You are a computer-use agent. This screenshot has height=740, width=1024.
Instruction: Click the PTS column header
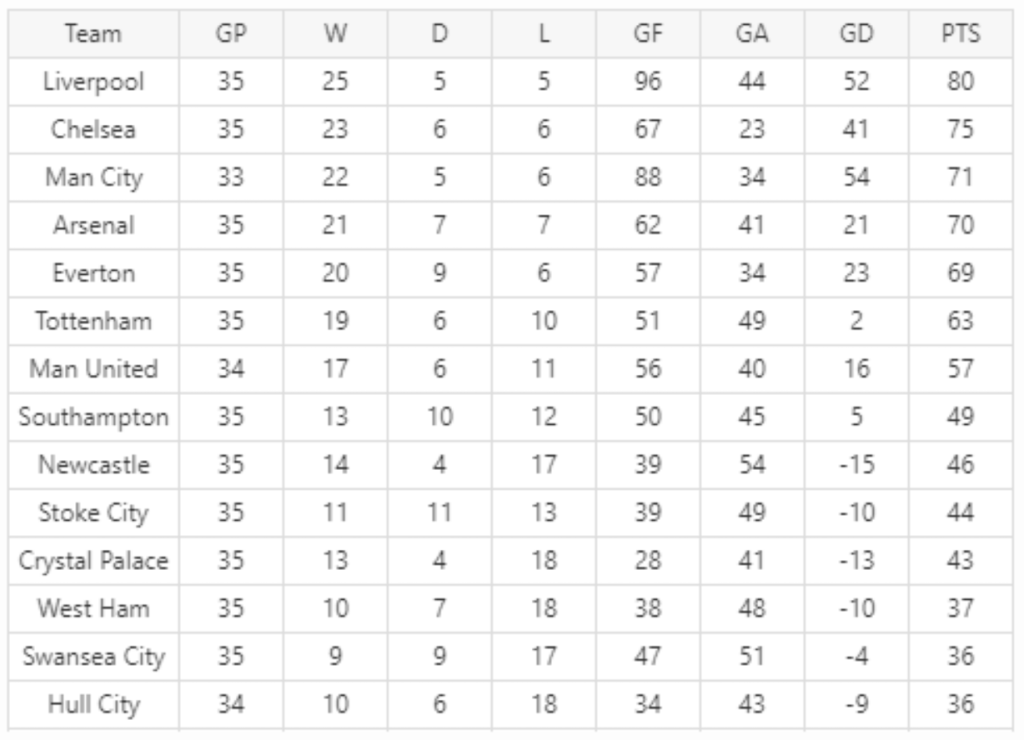tap(960, 34)
